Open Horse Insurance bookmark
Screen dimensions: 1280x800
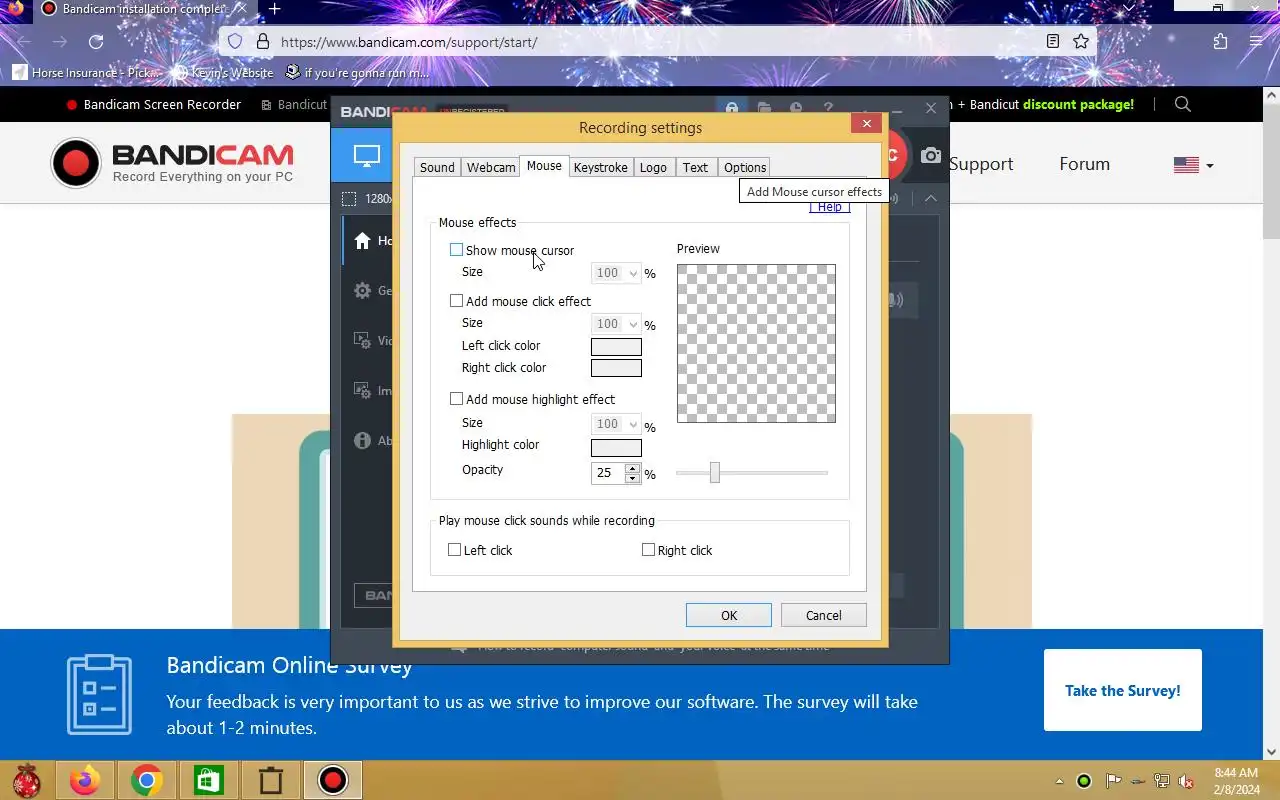point(84,73)
